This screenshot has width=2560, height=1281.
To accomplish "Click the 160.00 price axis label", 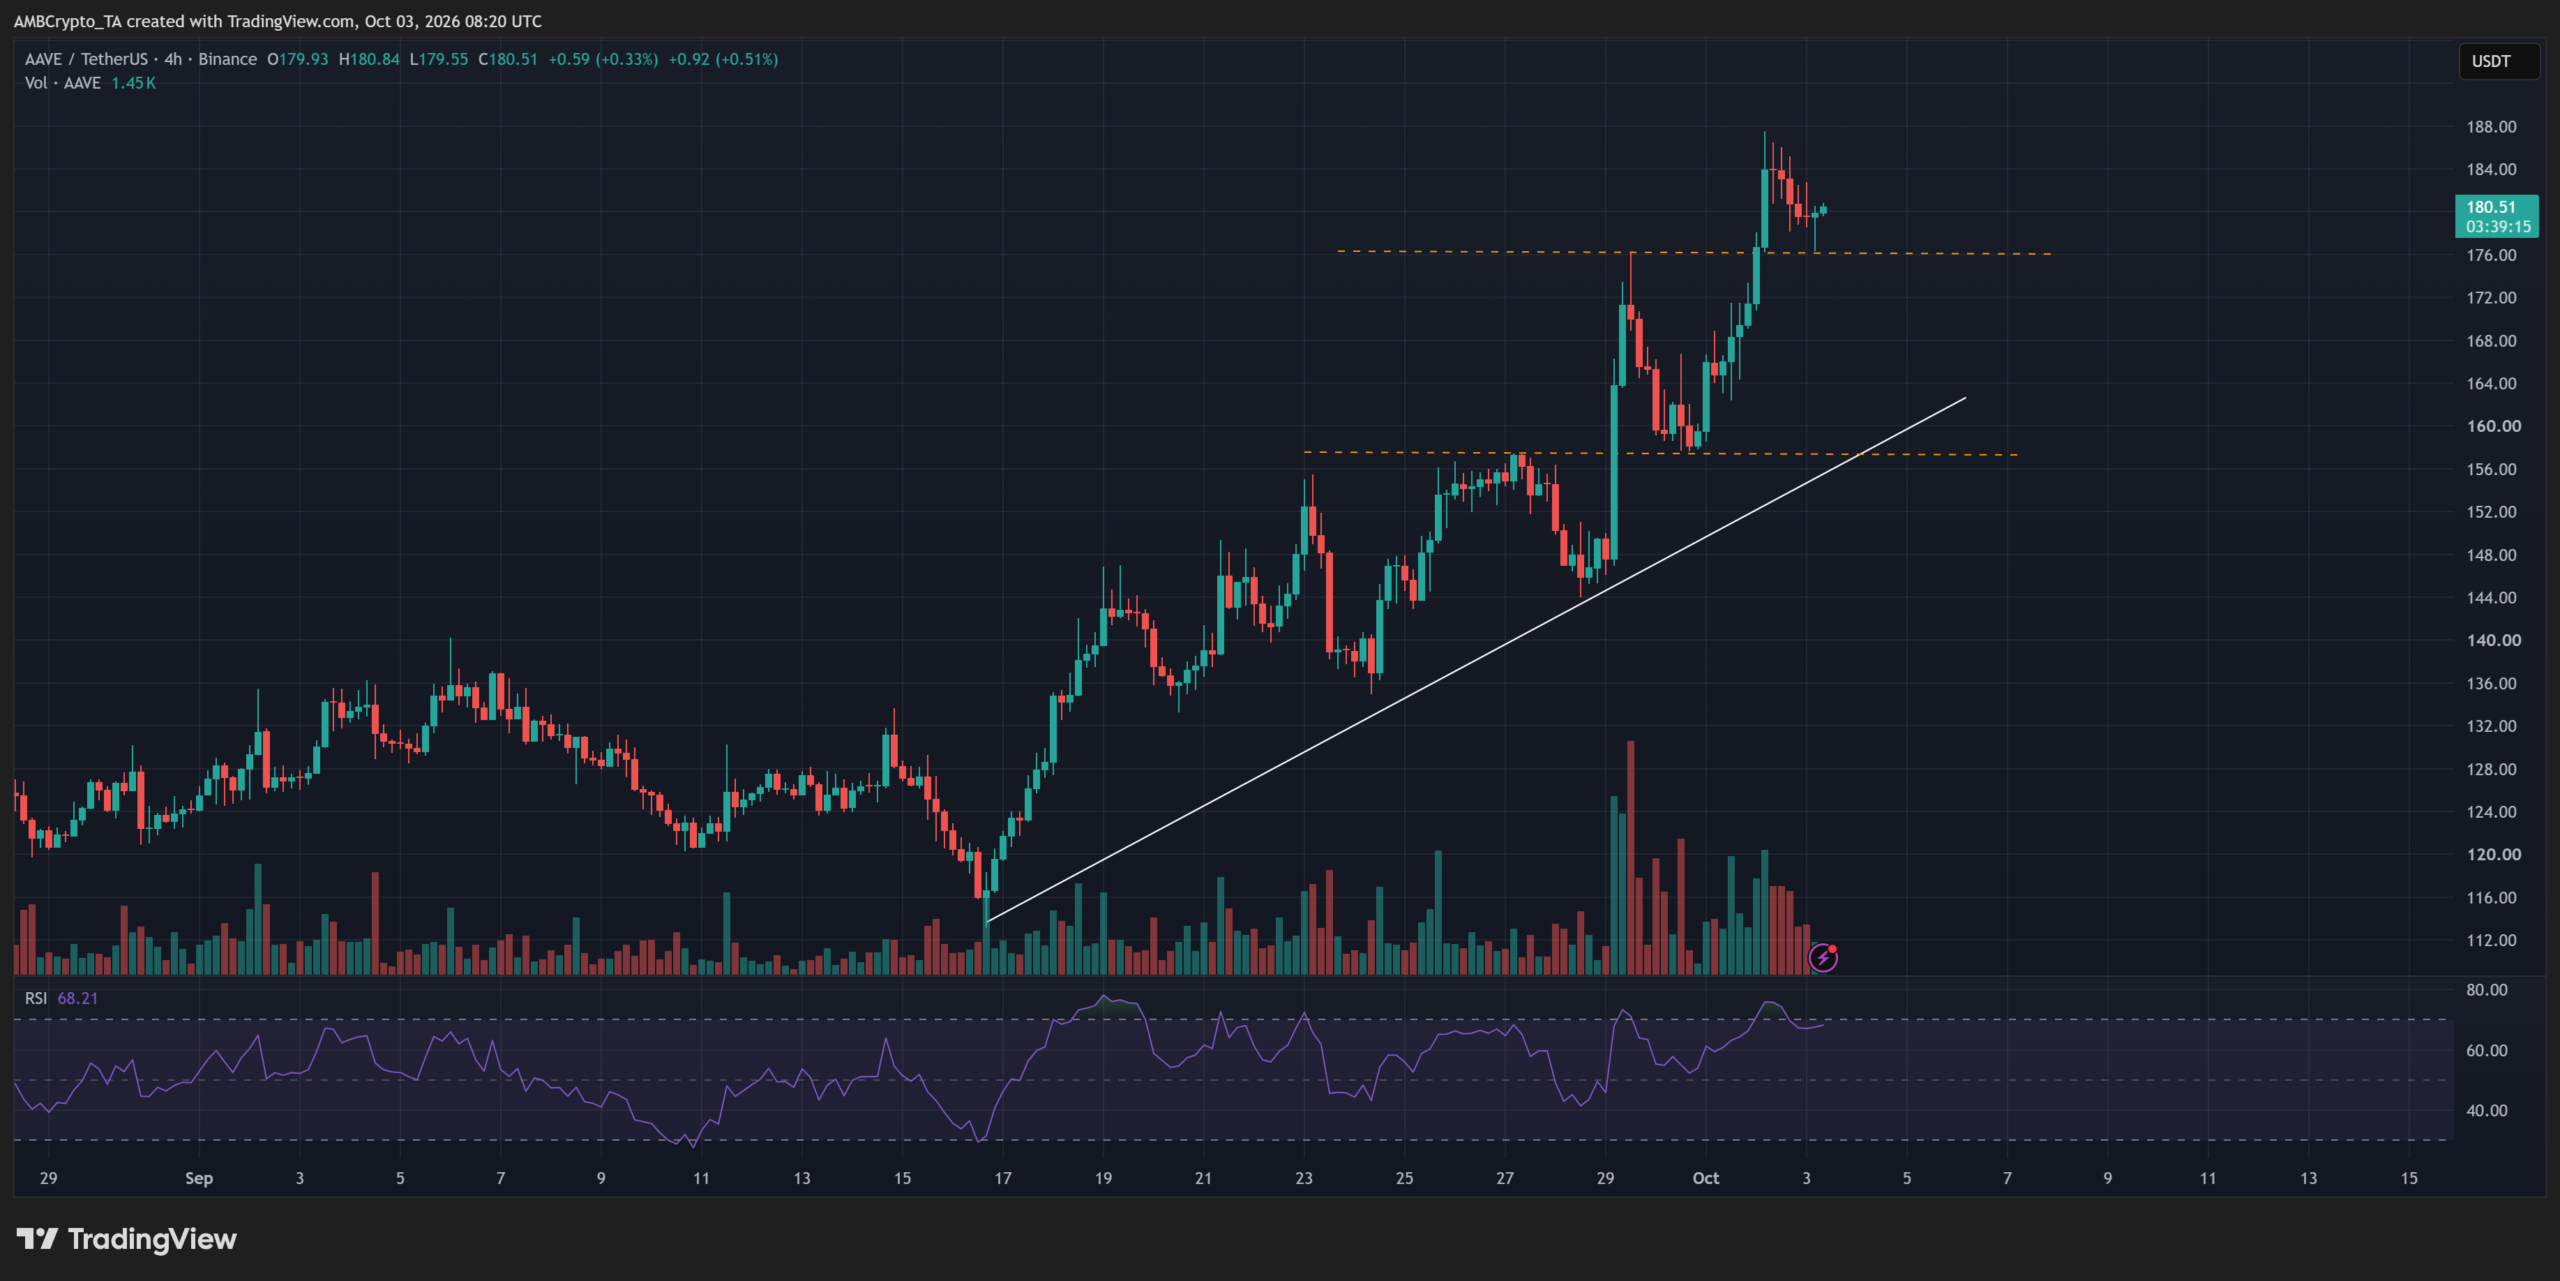I will 2493,426.
